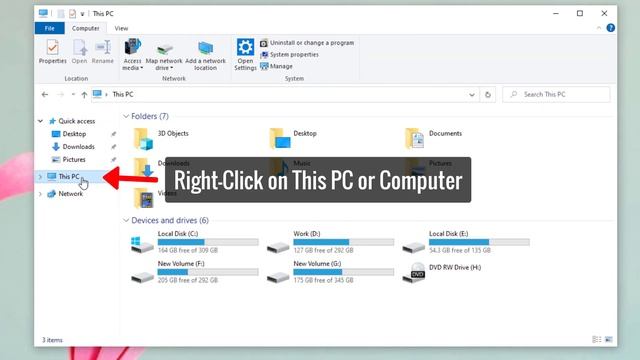Open recent locations dropdown arrow
The image size is (640, 360).
click(73, 95)
